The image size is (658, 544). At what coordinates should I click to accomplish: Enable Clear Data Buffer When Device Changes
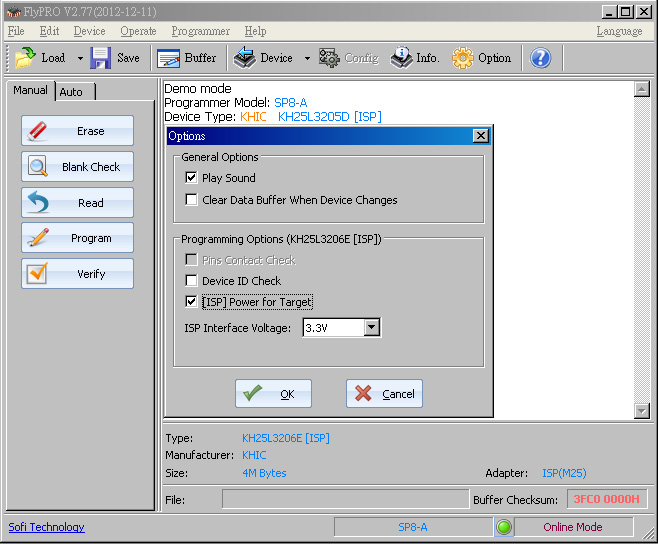(191, 199)
